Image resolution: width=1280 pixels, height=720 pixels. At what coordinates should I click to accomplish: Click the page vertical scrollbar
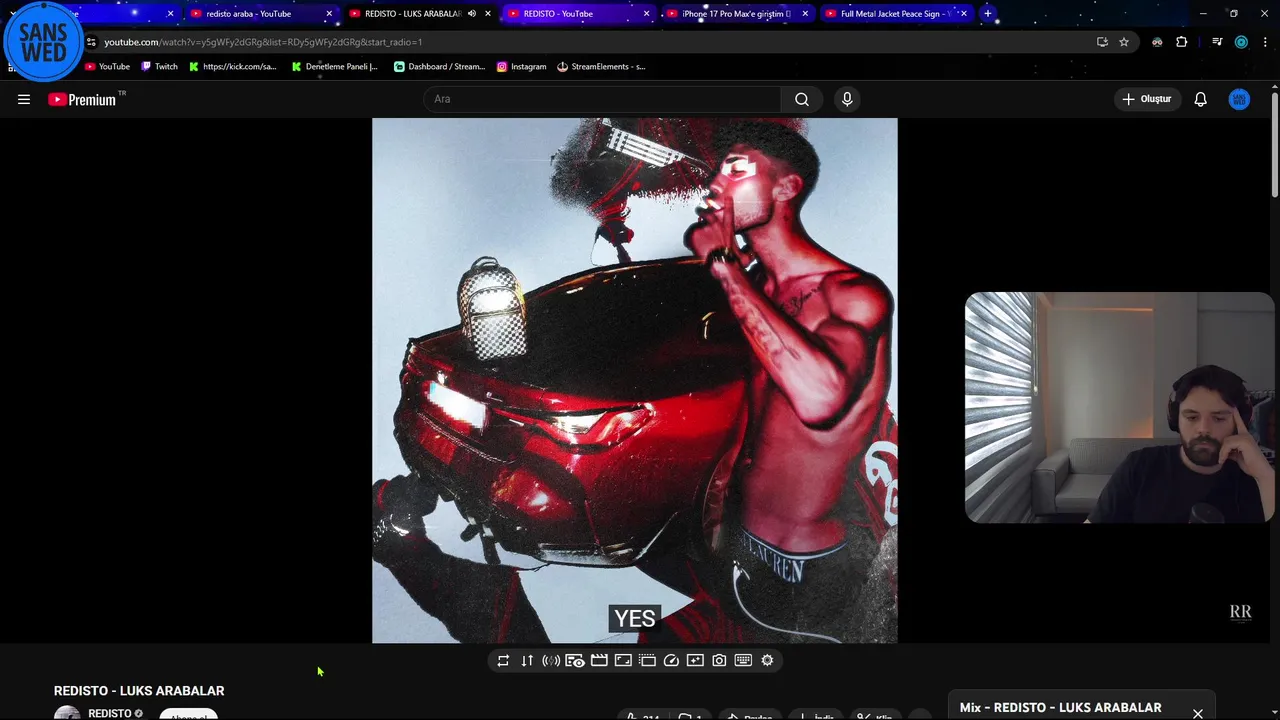(x=1275, y=143)
